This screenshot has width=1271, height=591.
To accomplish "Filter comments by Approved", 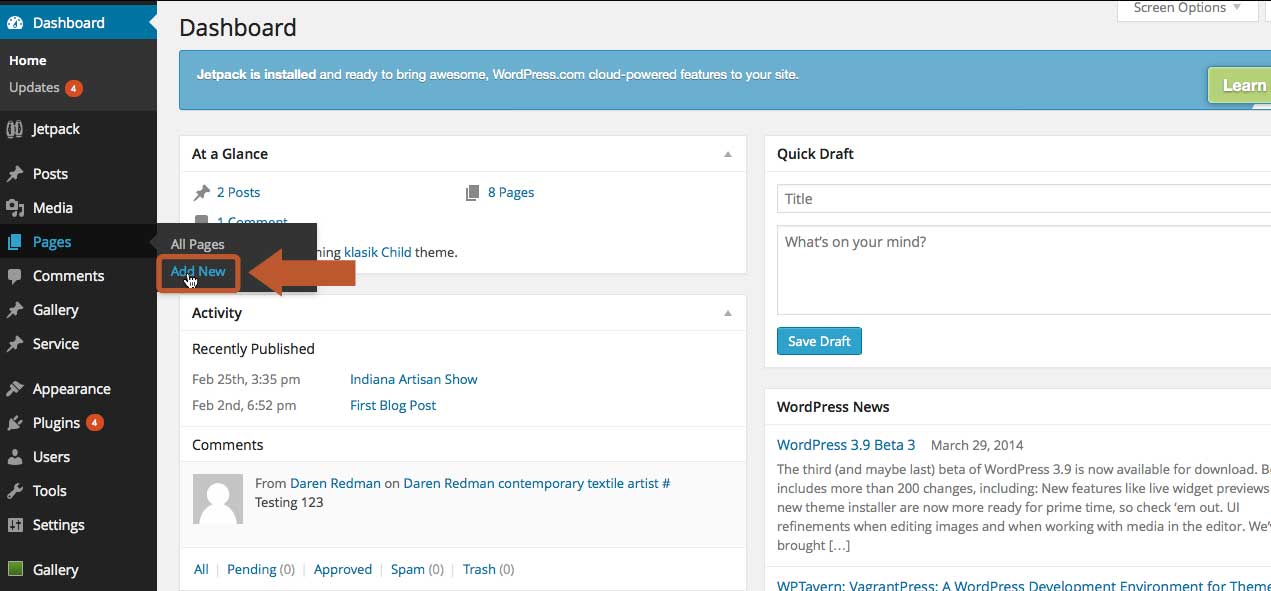I will coord(343,570).
